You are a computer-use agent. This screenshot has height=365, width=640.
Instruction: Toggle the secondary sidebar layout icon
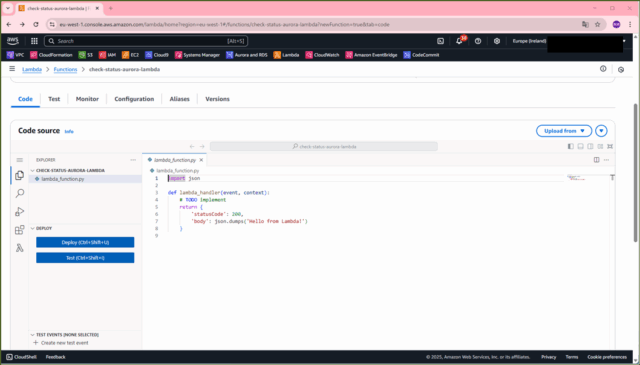pos(590,146)
